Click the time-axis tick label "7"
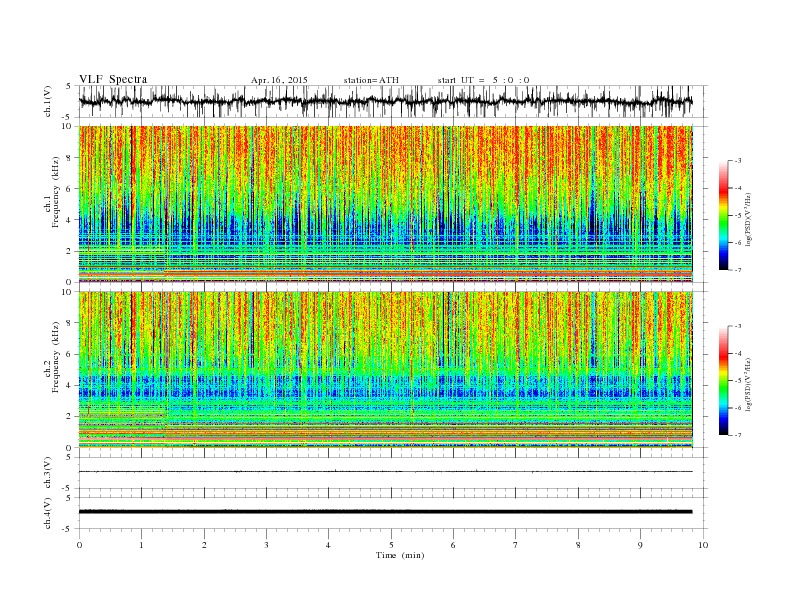 (x=516, y=545)
